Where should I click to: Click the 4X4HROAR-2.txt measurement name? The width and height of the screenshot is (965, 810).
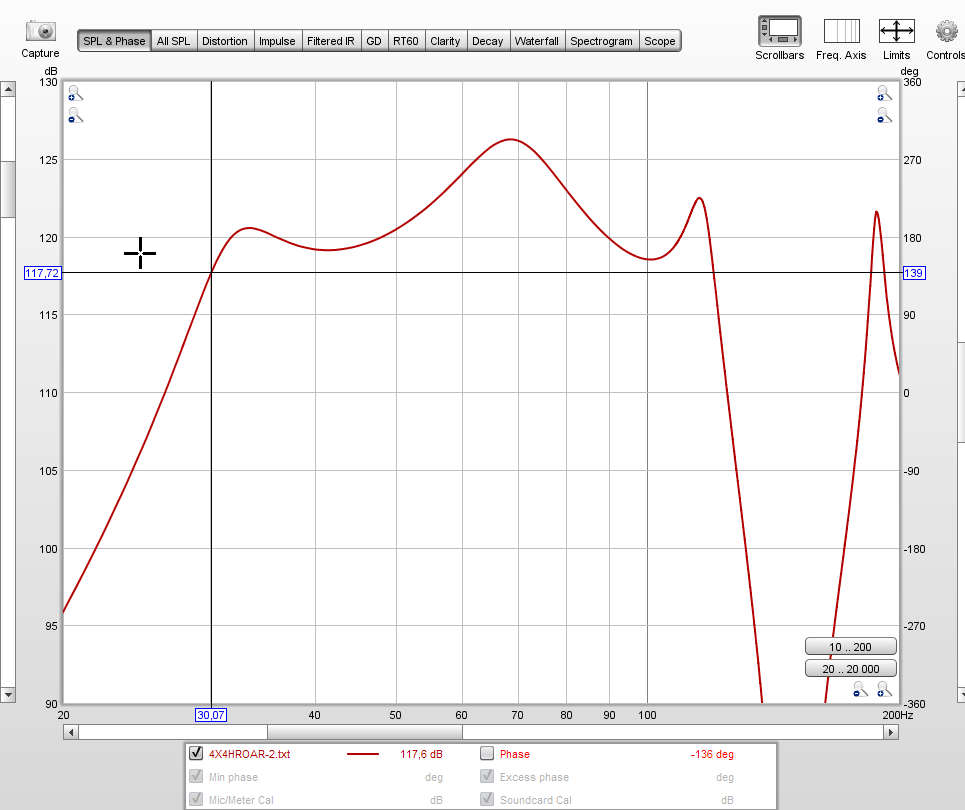click(x=249, y=754)
